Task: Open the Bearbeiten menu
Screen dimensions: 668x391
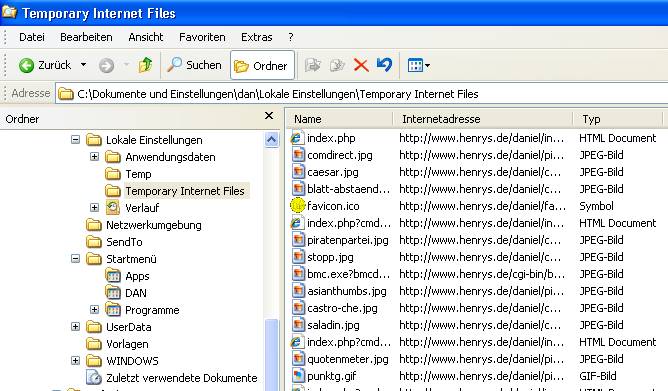Action: (x=86, y=37)
